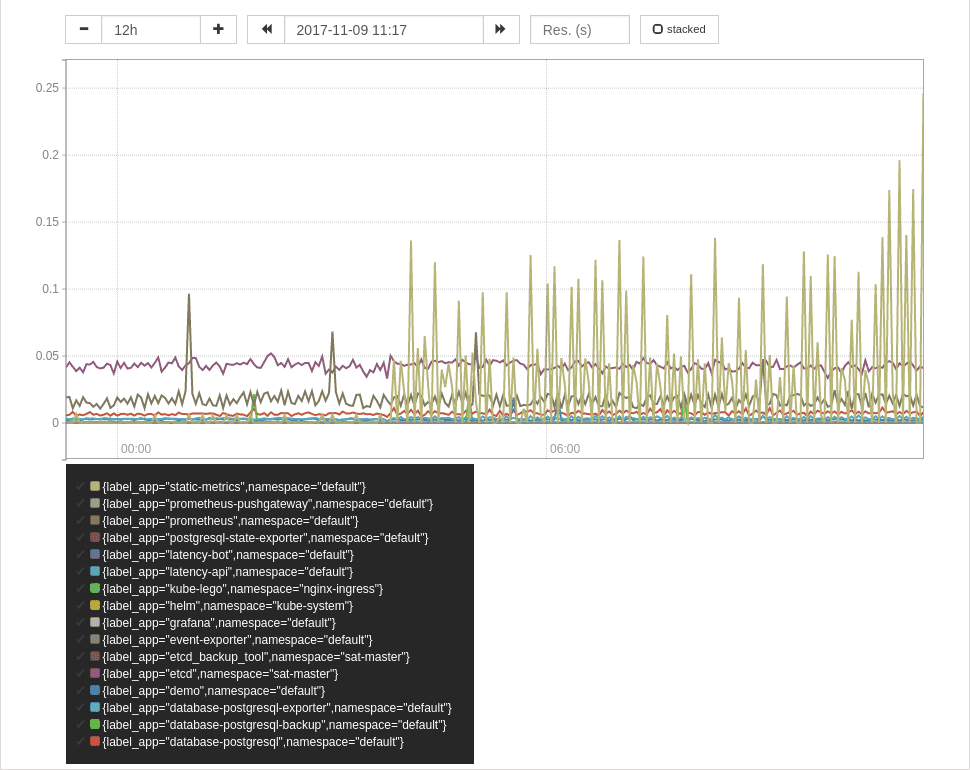Click the kube-lego green color swatch

(95, 588)
